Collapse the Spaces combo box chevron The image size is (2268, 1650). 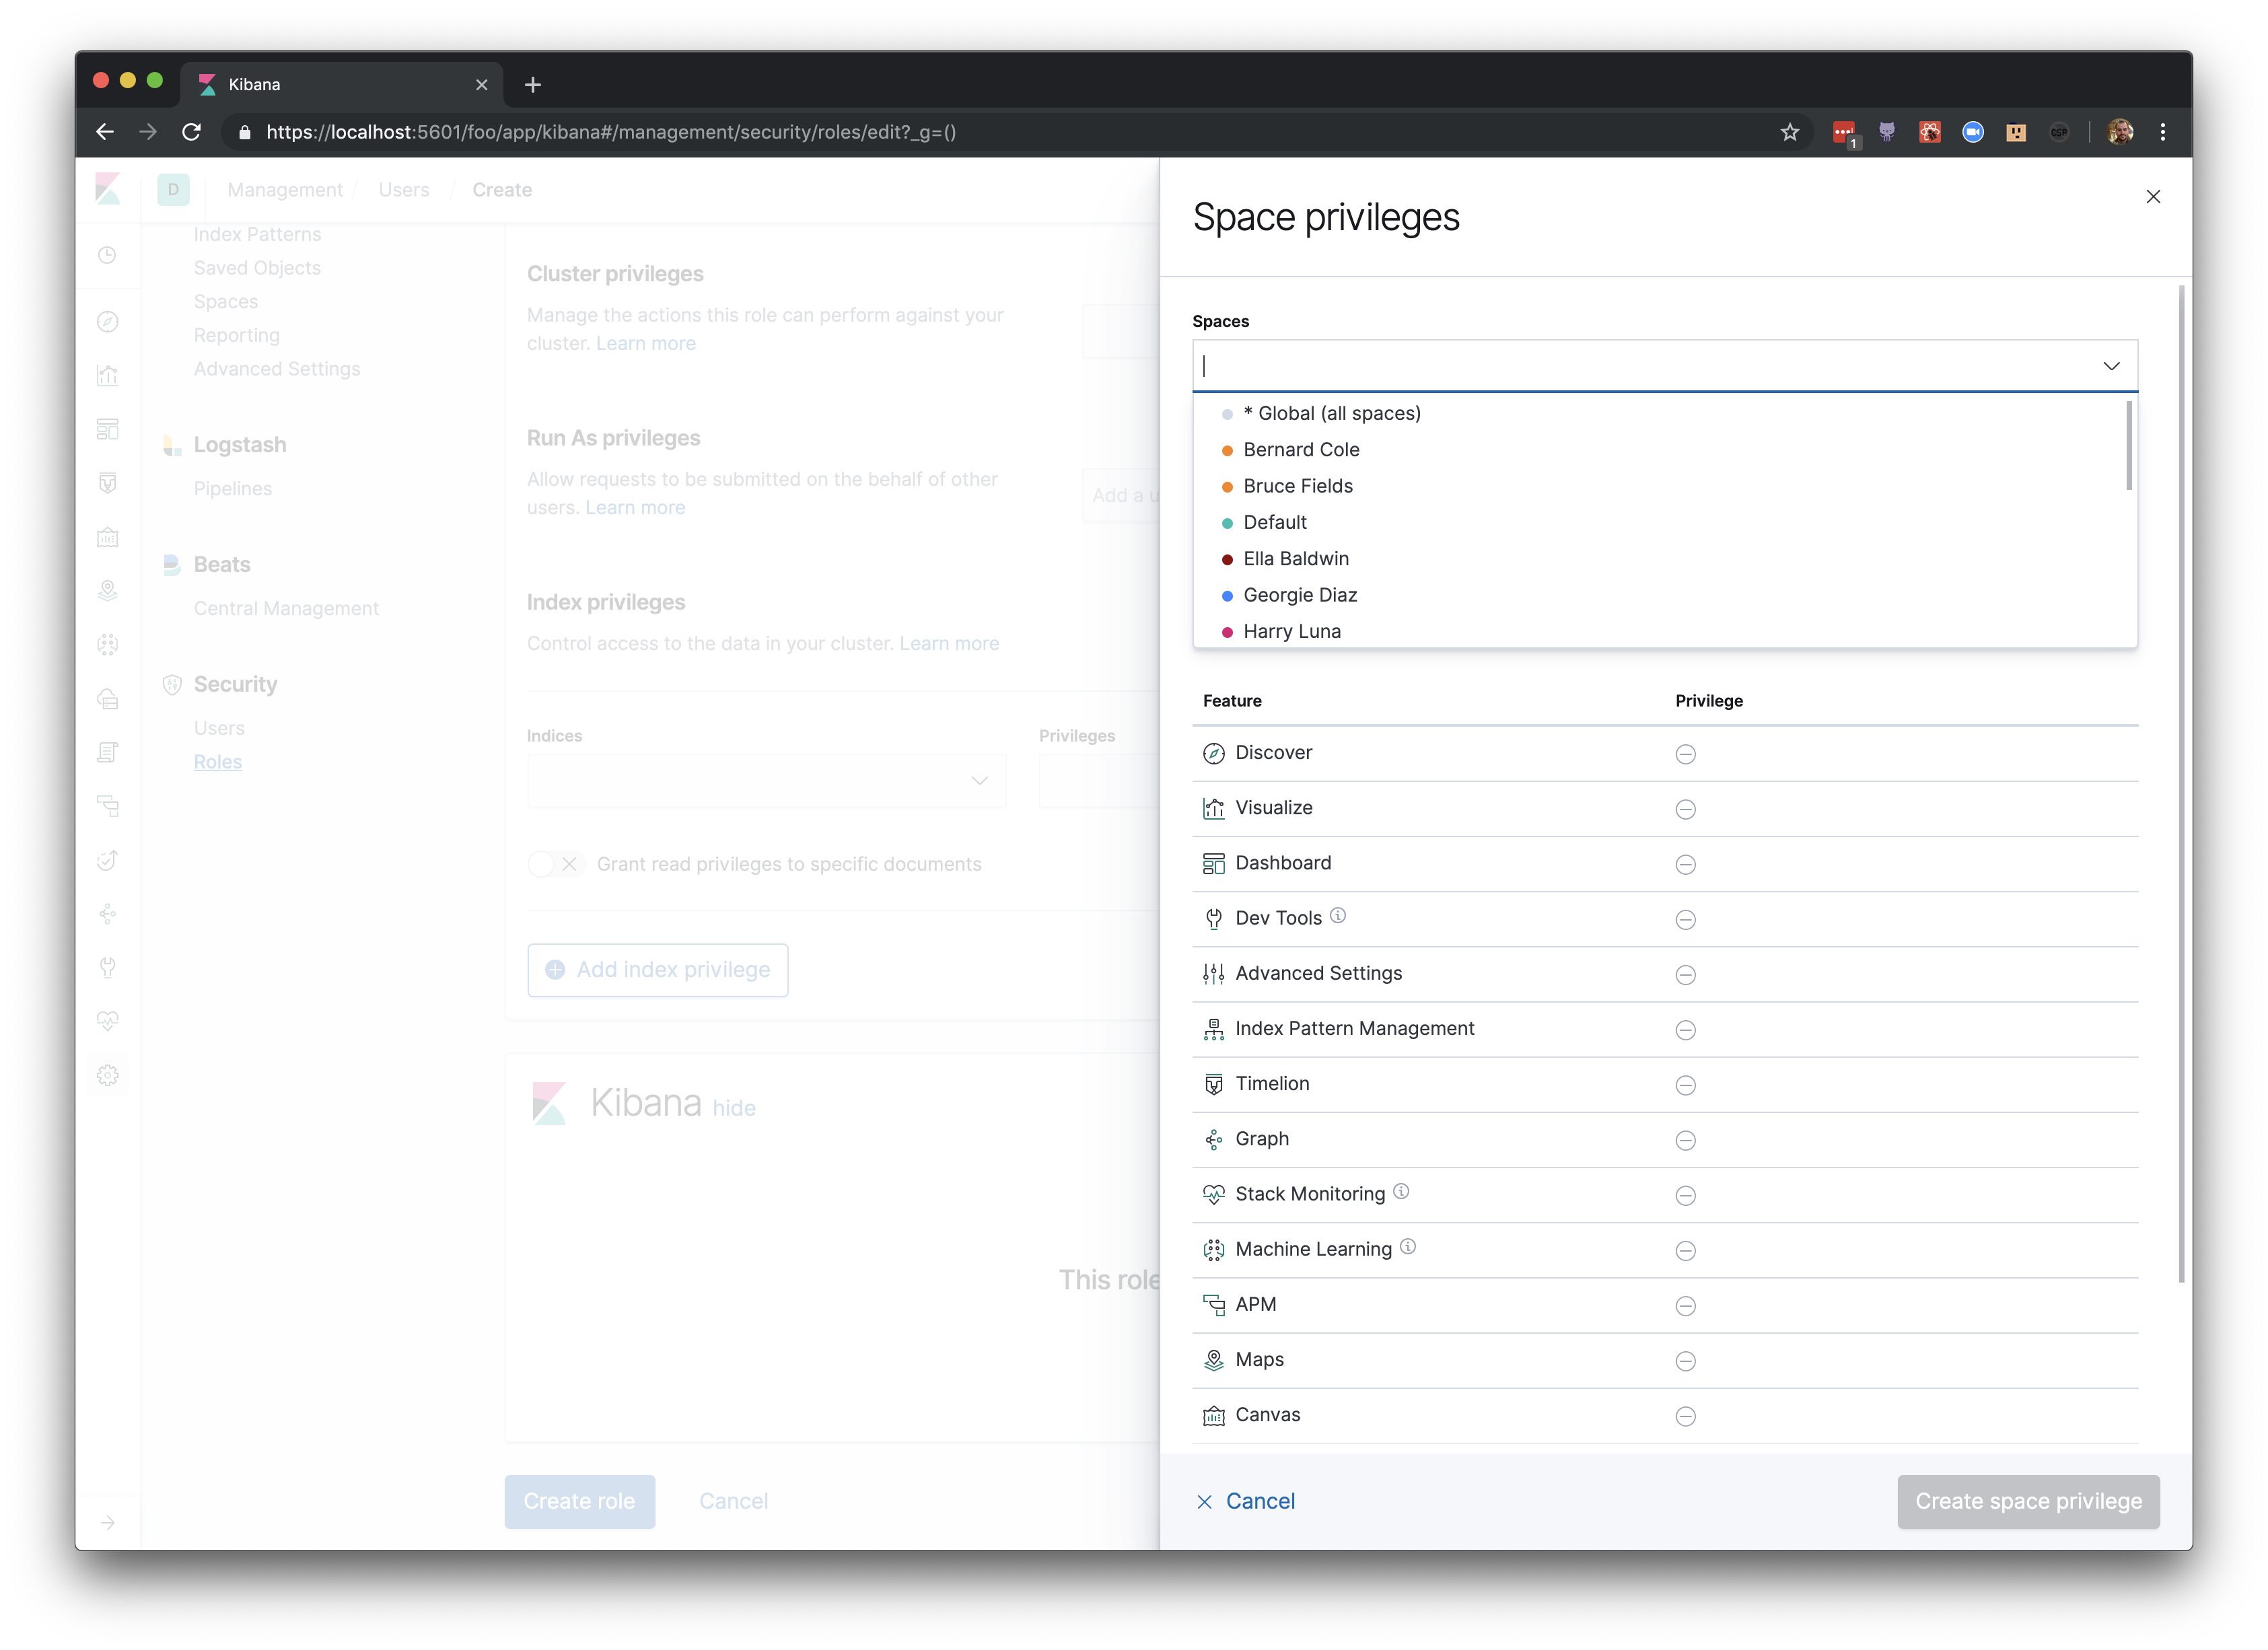[x=2111, y=366]
